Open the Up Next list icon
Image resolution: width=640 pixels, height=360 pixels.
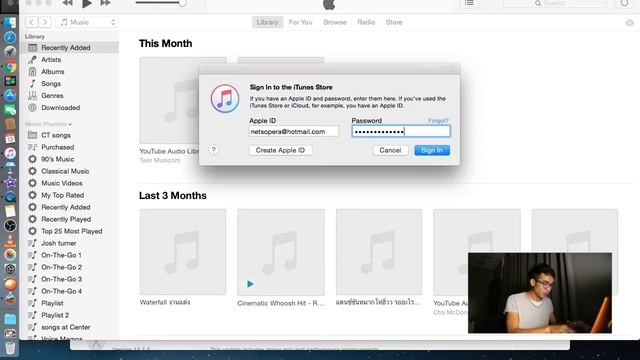tap(469, 3)
